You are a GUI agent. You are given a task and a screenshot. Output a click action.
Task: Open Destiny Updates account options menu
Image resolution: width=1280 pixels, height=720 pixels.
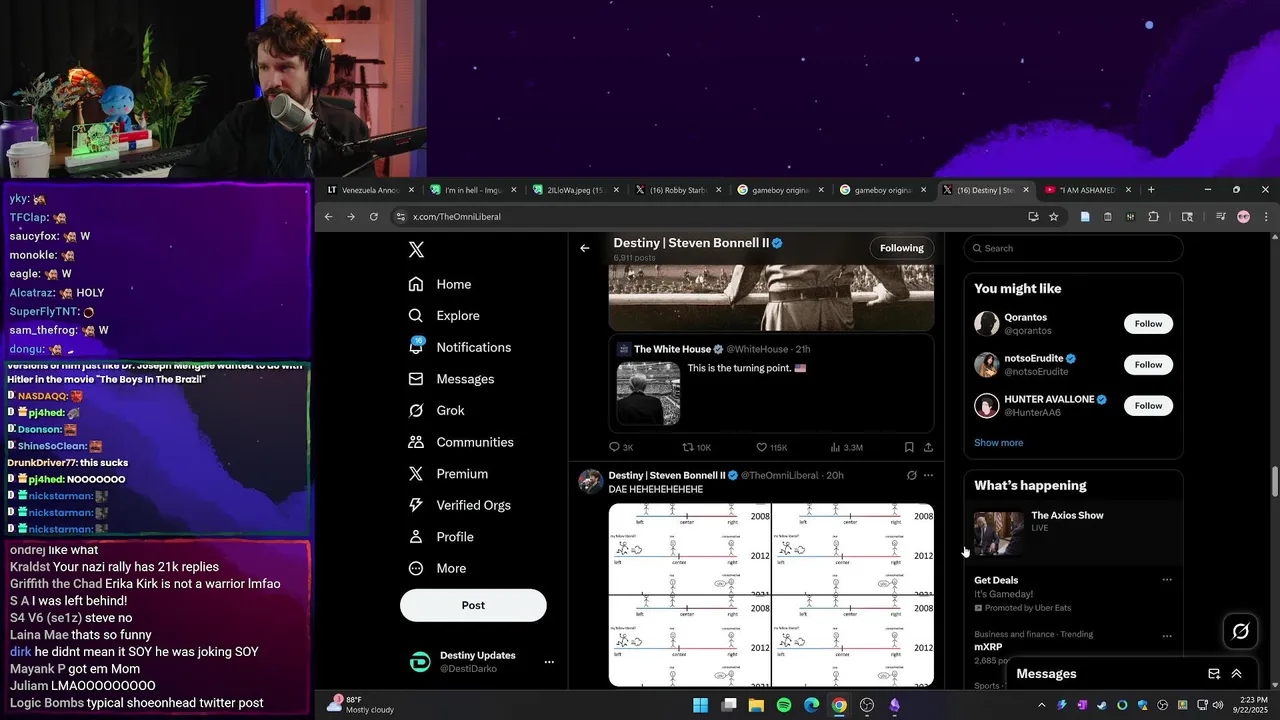(x=548, y=662)
